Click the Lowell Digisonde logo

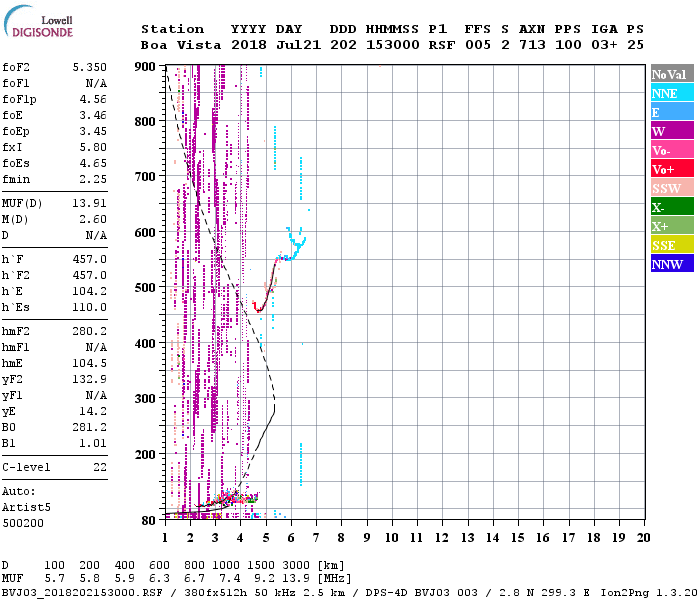38,22
